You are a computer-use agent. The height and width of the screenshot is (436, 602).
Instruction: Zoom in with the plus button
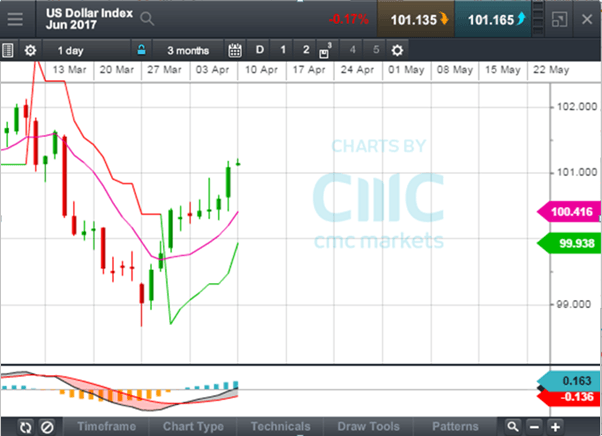point(555,427)
